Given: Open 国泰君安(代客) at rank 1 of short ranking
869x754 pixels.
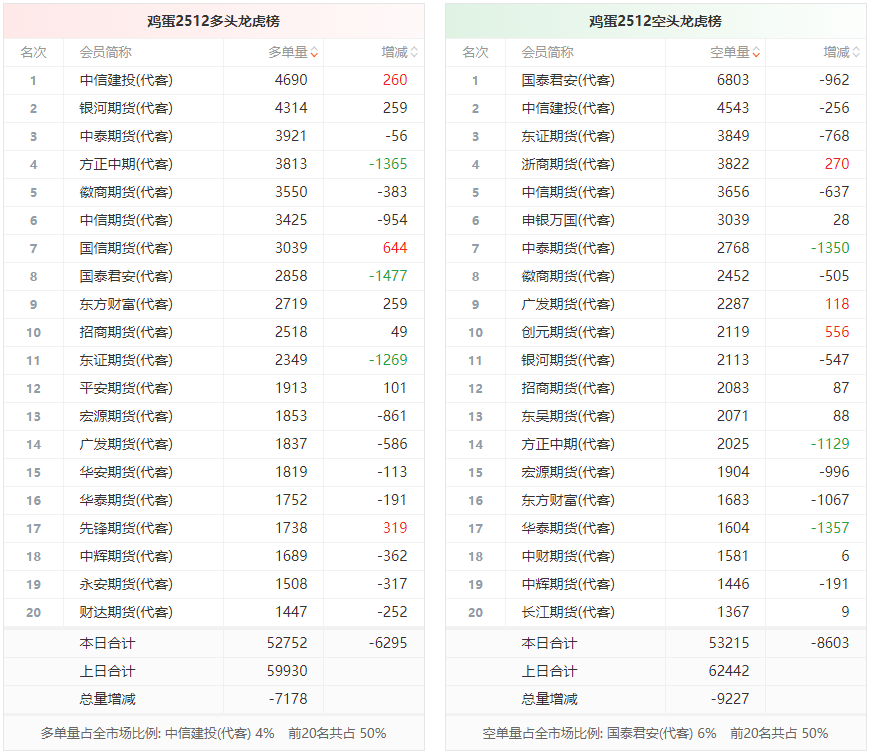Looking at the screenshot, I should point(567,80).
